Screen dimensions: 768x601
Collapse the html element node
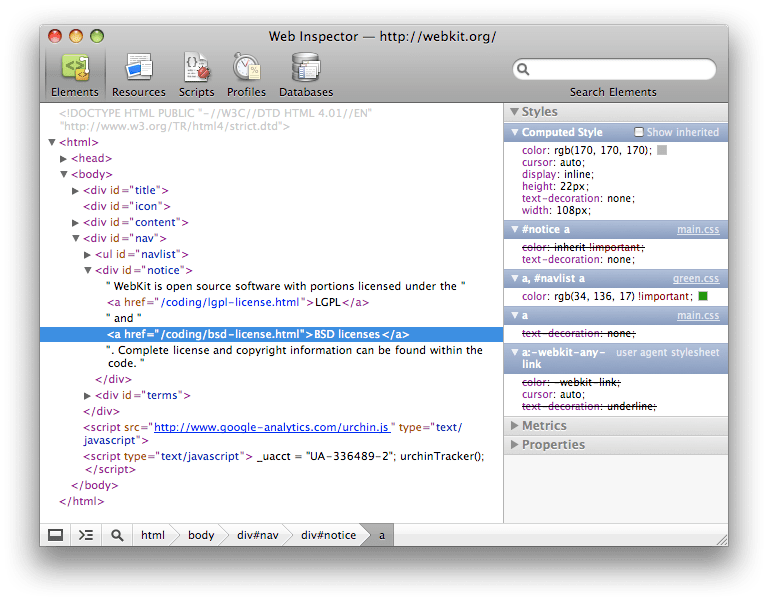51,142
